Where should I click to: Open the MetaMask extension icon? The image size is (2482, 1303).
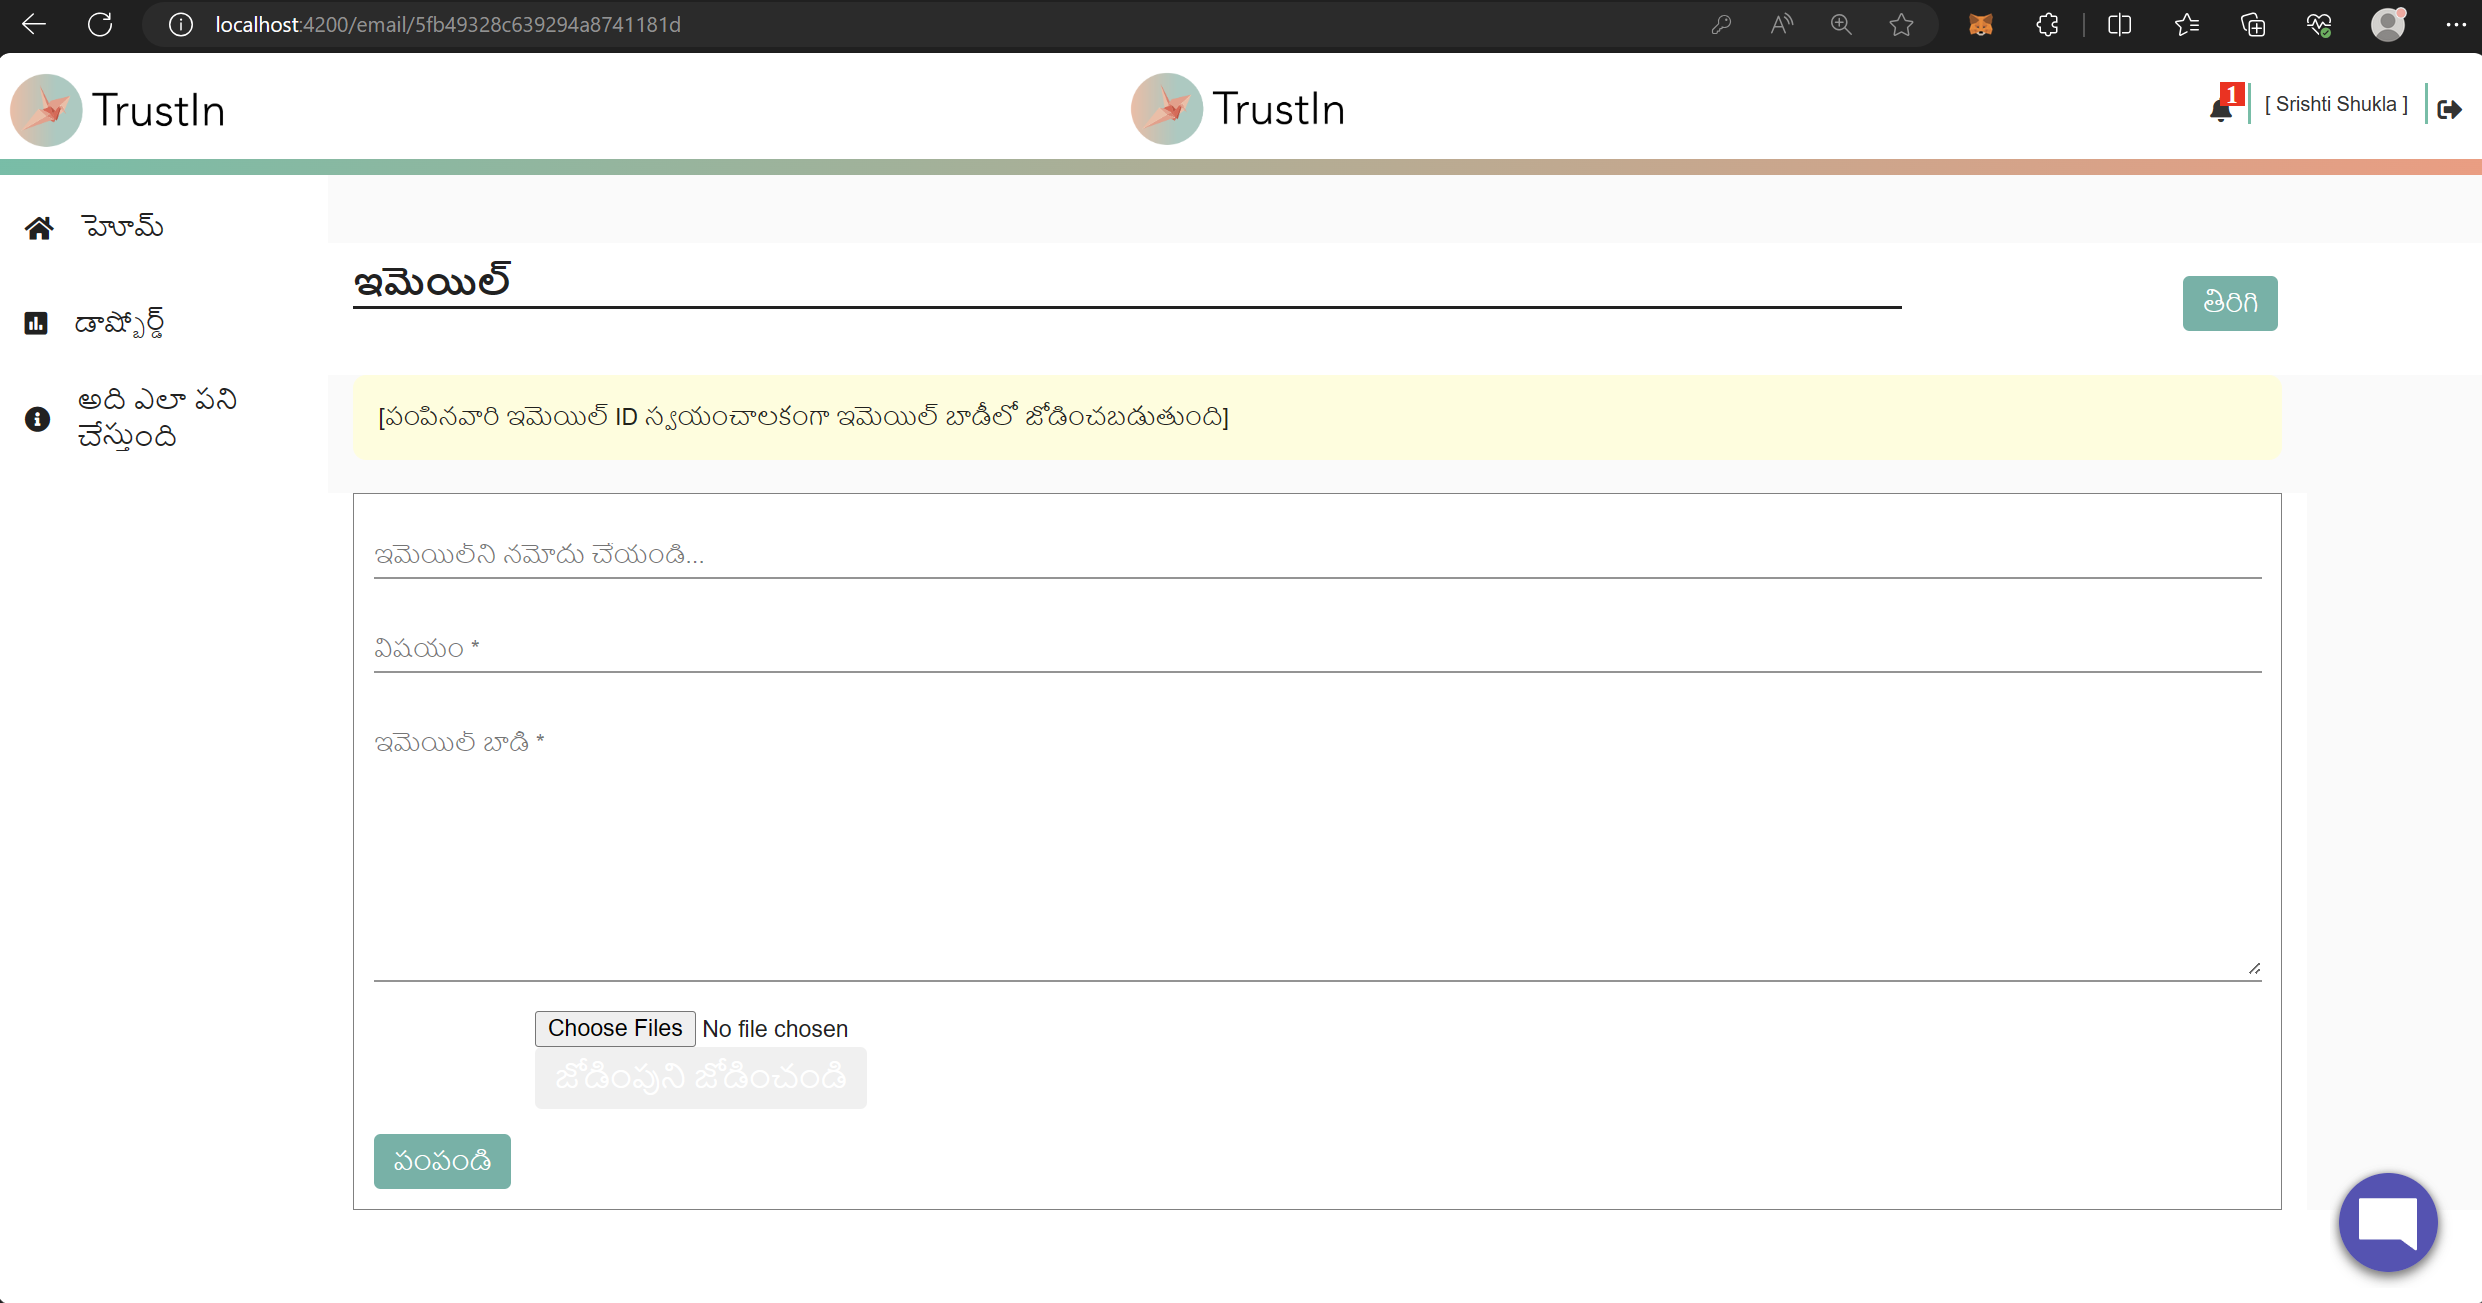1981,24
